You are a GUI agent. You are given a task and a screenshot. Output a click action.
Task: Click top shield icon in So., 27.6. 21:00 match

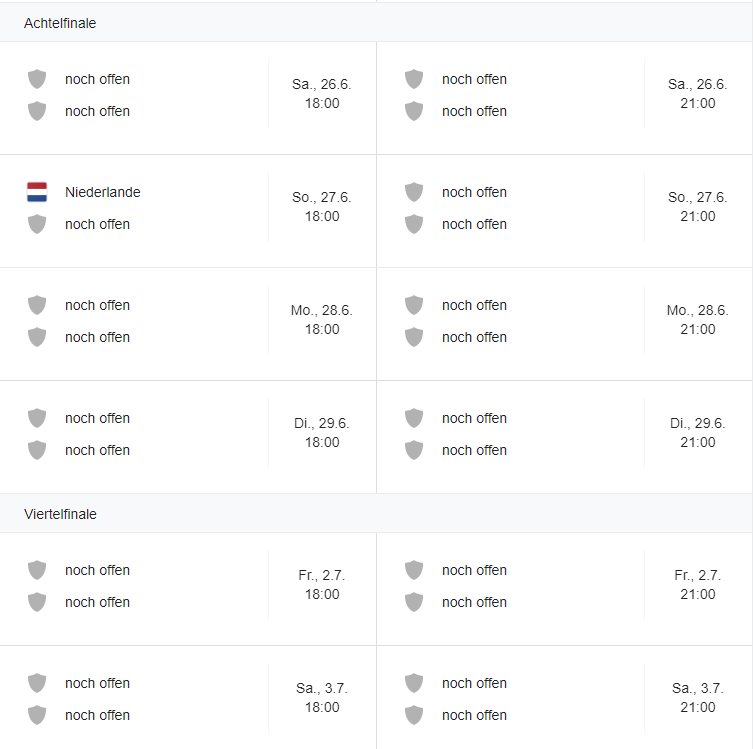tap(414, 192)
